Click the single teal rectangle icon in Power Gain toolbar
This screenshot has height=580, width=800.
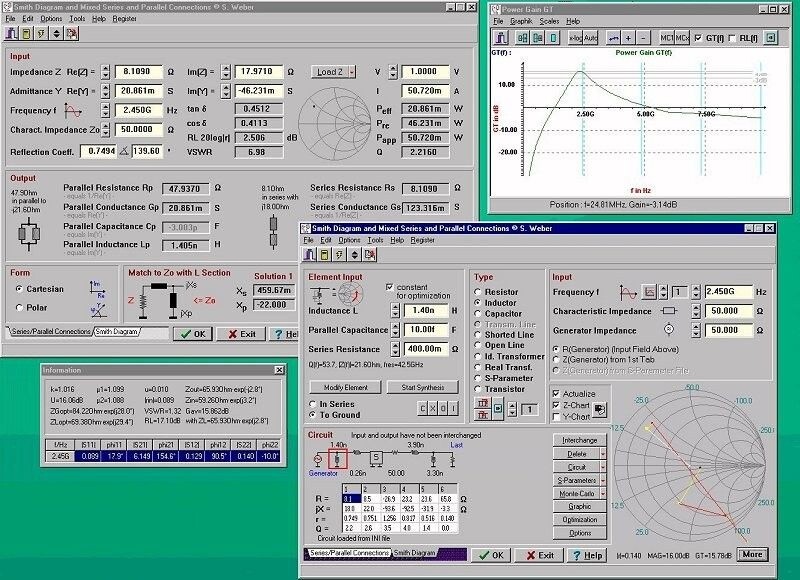[x=553, y=38]
